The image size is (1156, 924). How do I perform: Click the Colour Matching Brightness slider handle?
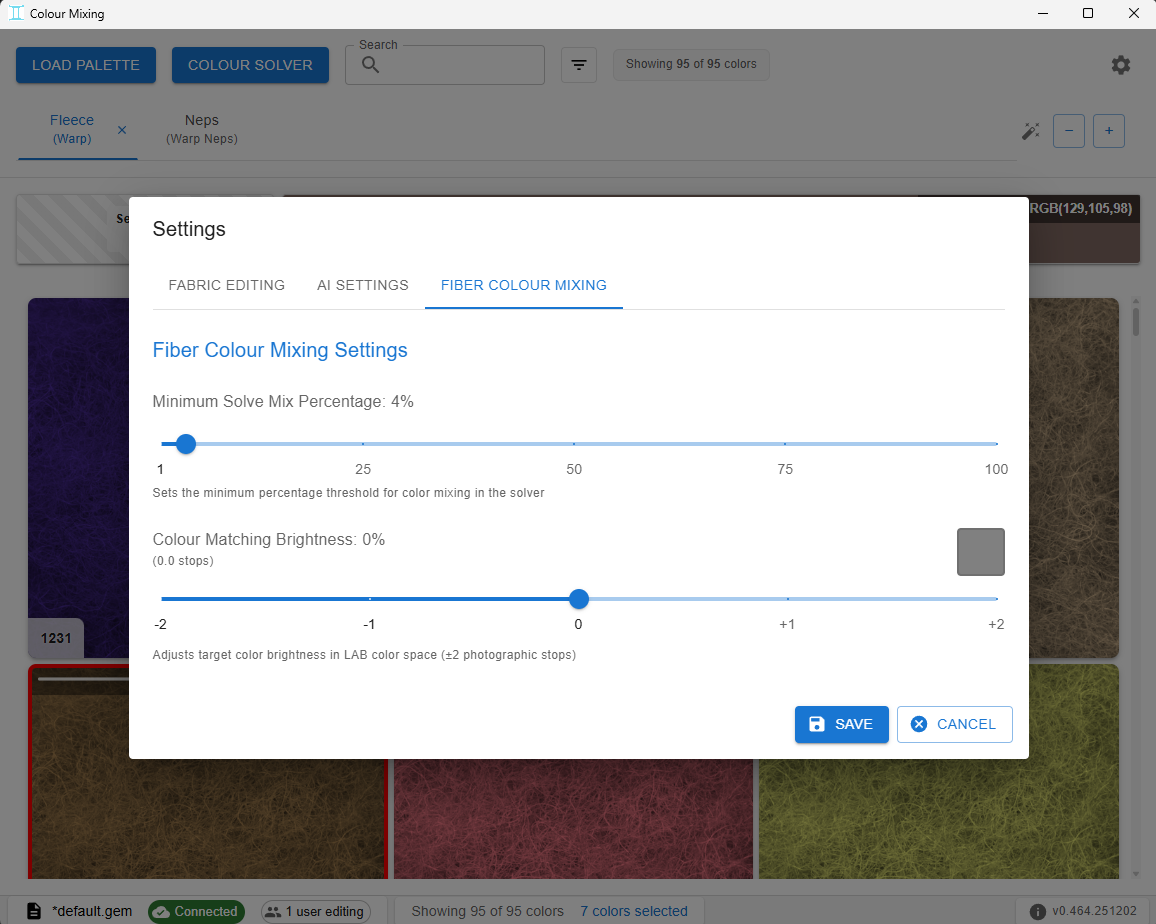(579, 599)
